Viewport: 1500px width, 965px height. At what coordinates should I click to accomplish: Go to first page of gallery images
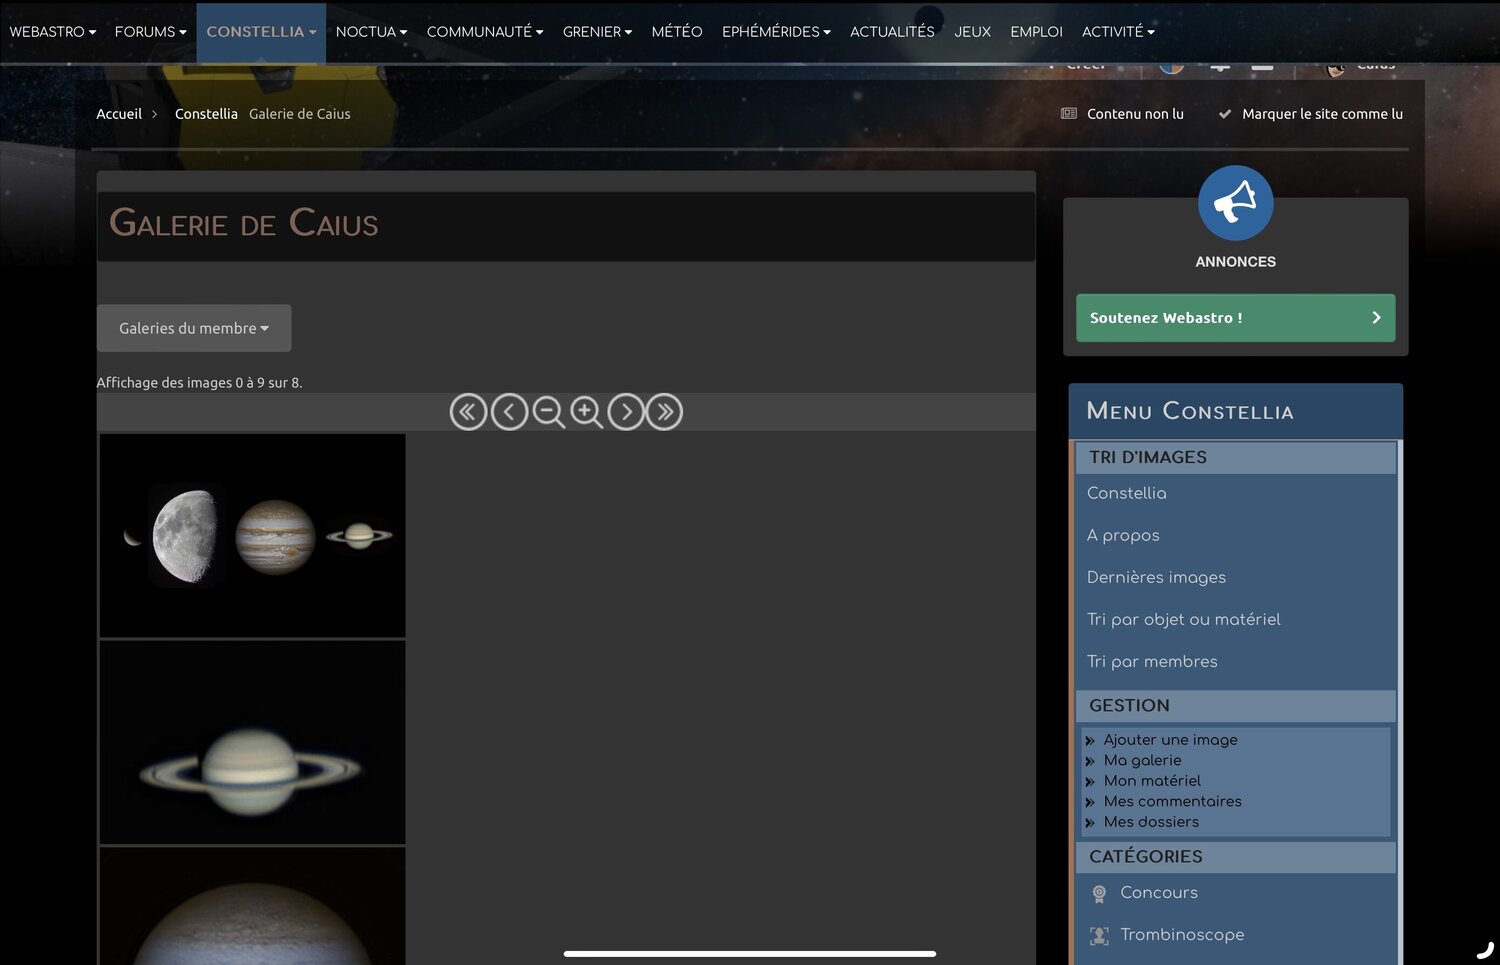tap(468, 412)
